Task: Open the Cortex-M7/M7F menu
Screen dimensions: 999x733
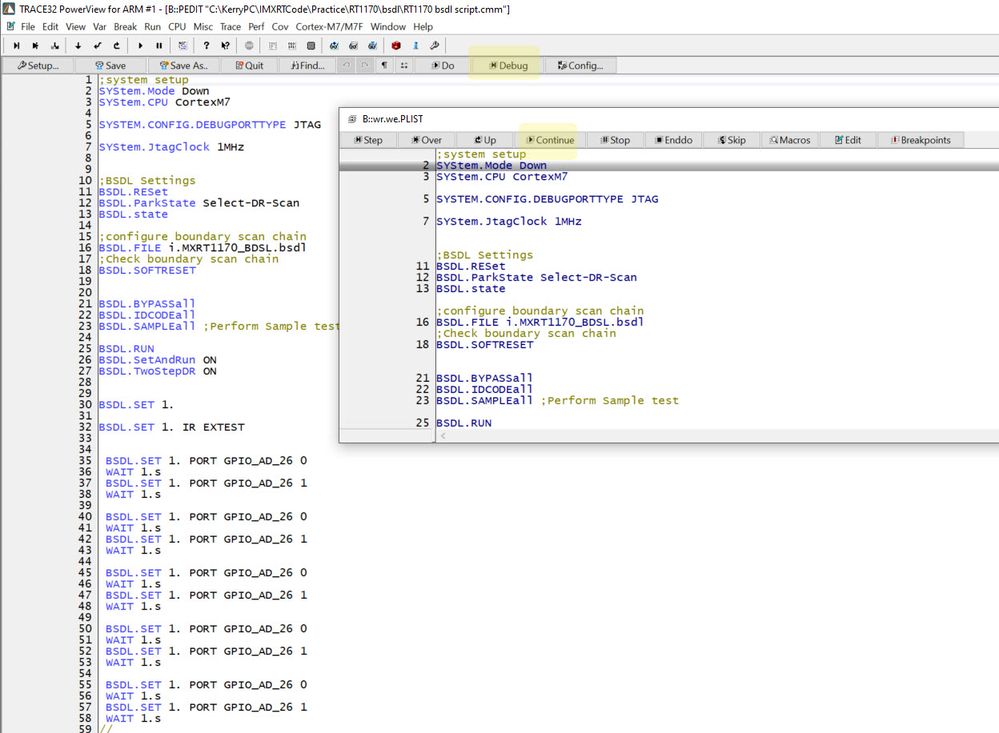Action: (329, 27)
